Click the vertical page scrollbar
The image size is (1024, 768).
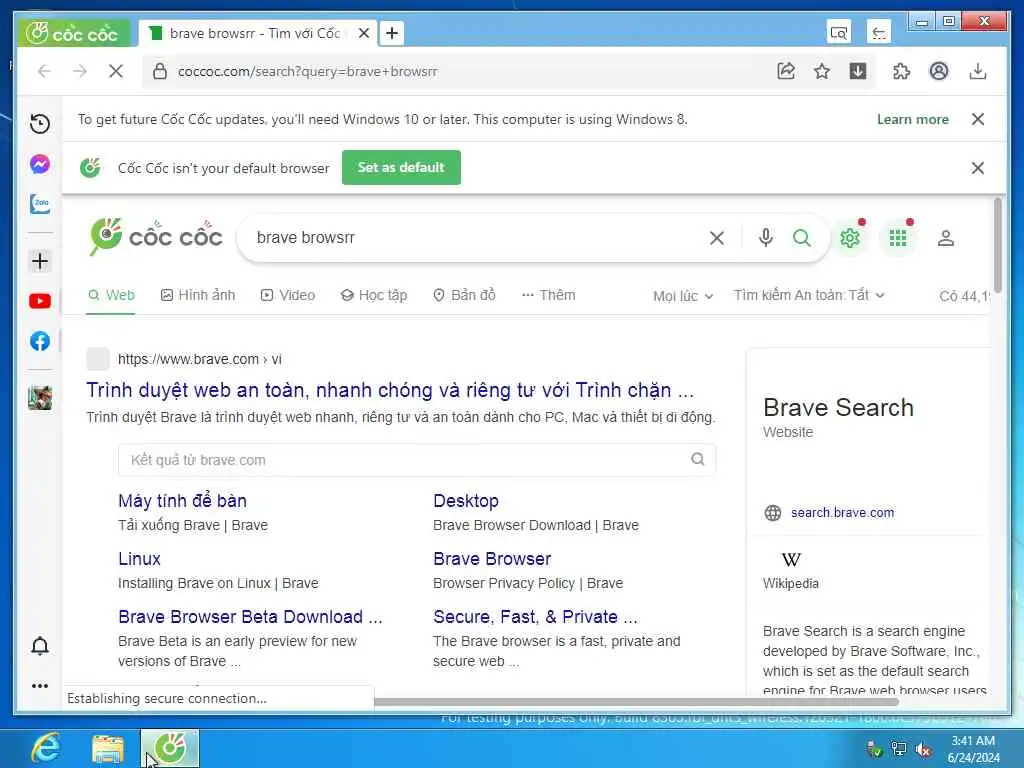tap(997, 245)
